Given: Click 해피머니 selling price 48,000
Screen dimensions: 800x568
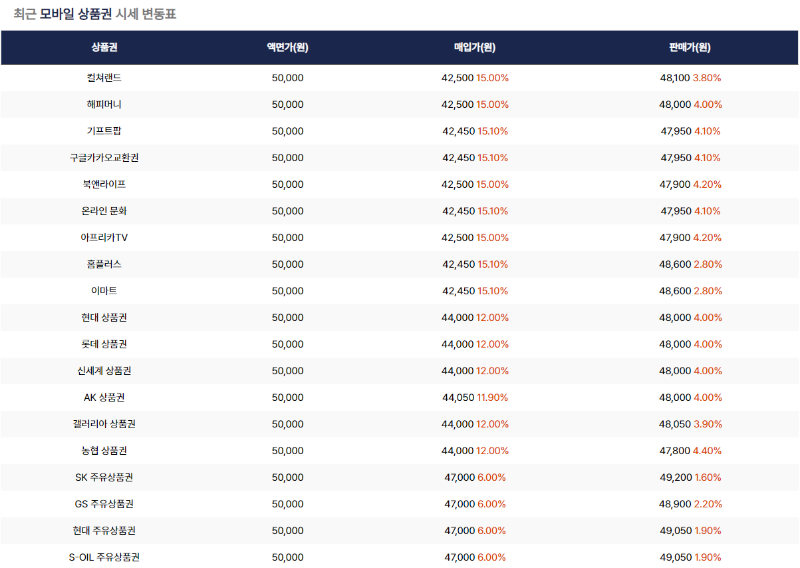Looking at the screenshot, I should pyautogui.click(x=674, y=105).
